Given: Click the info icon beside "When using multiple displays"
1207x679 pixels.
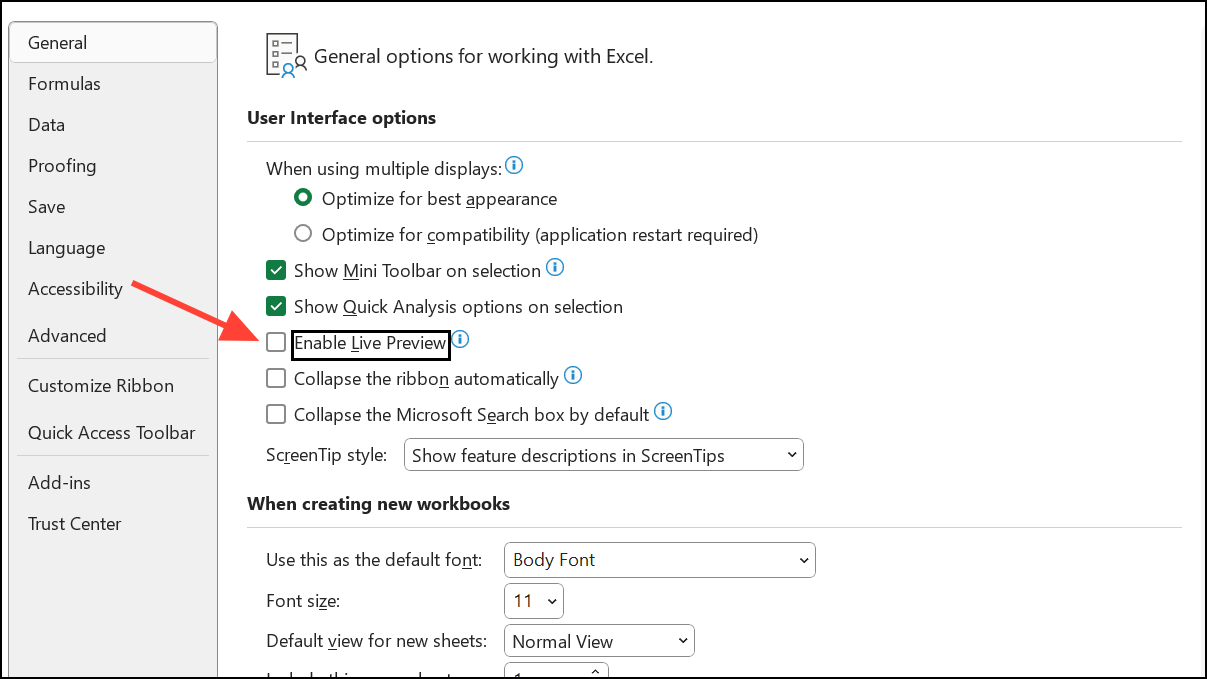Looking at the screenshot, I should 514,165.
